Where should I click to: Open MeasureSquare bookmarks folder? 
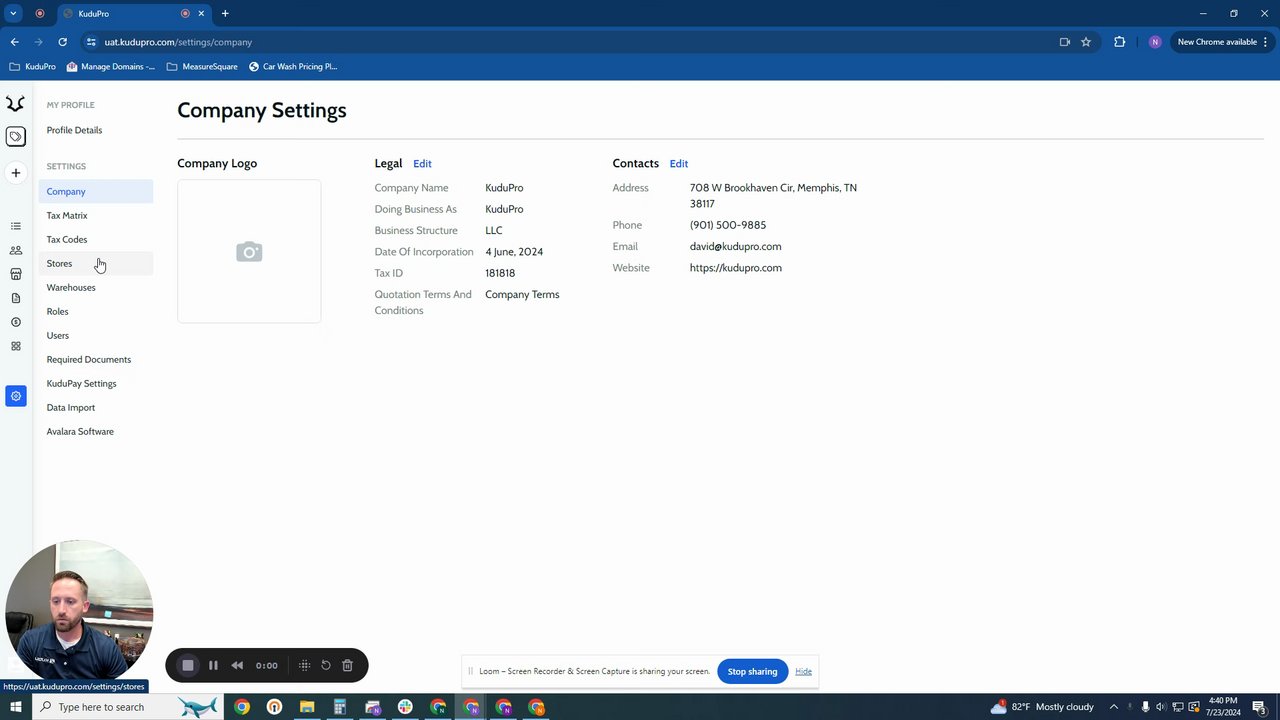(202, 66)
